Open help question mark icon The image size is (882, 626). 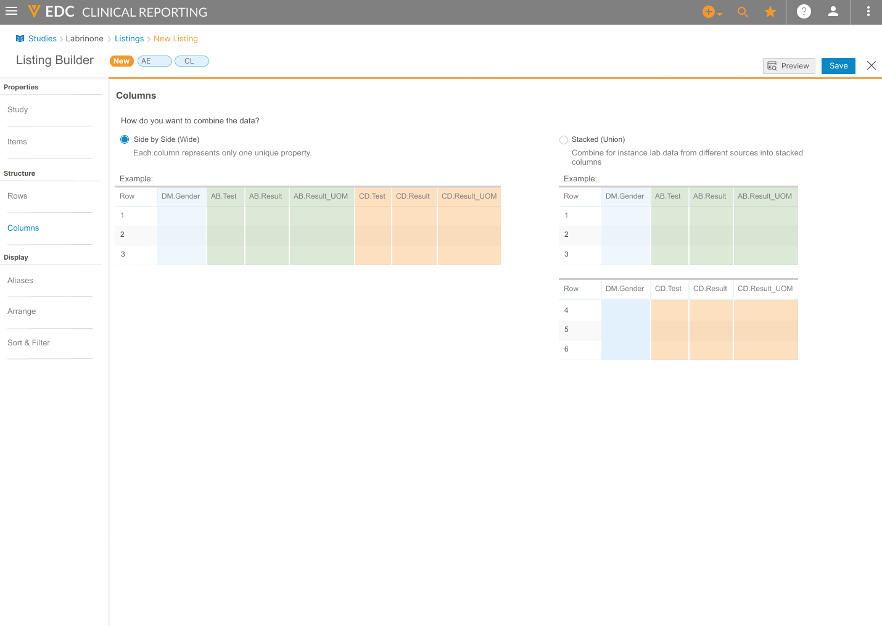(804, 12)
